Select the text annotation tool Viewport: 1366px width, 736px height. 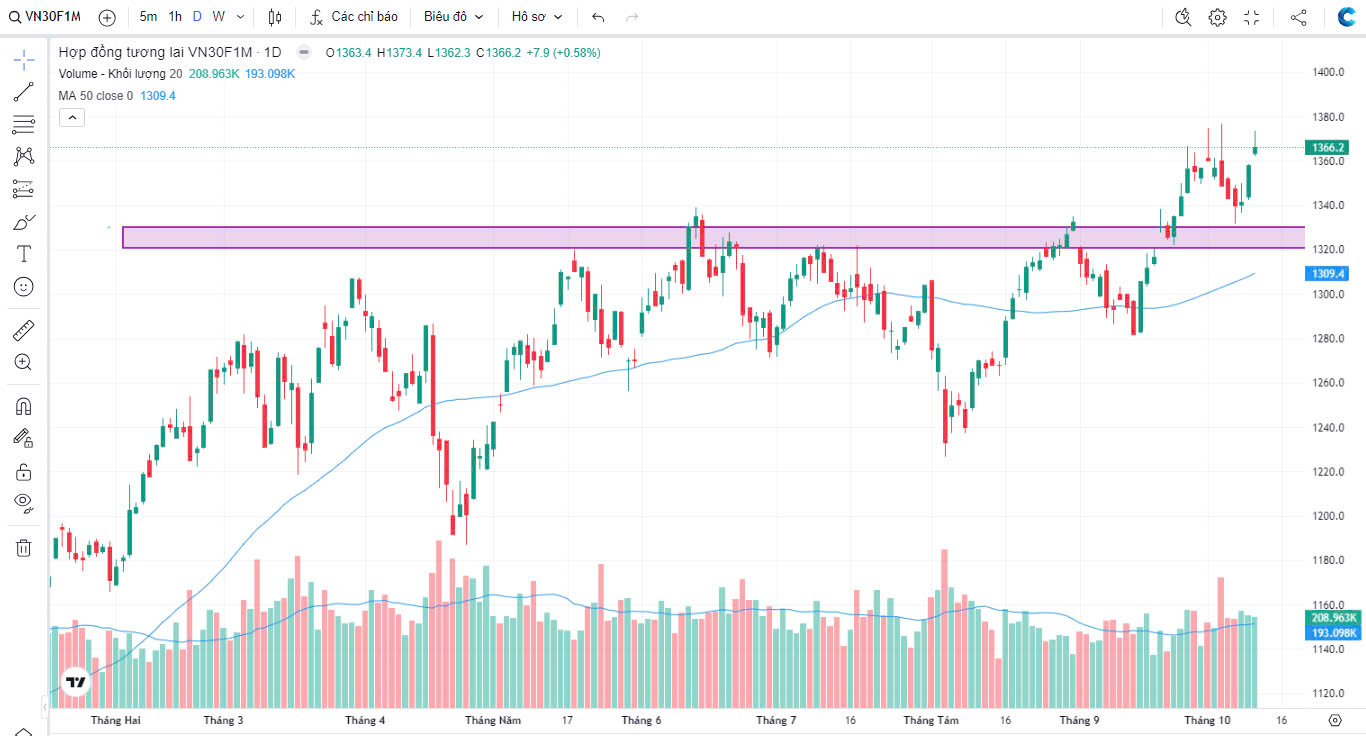tap(23, 254)
